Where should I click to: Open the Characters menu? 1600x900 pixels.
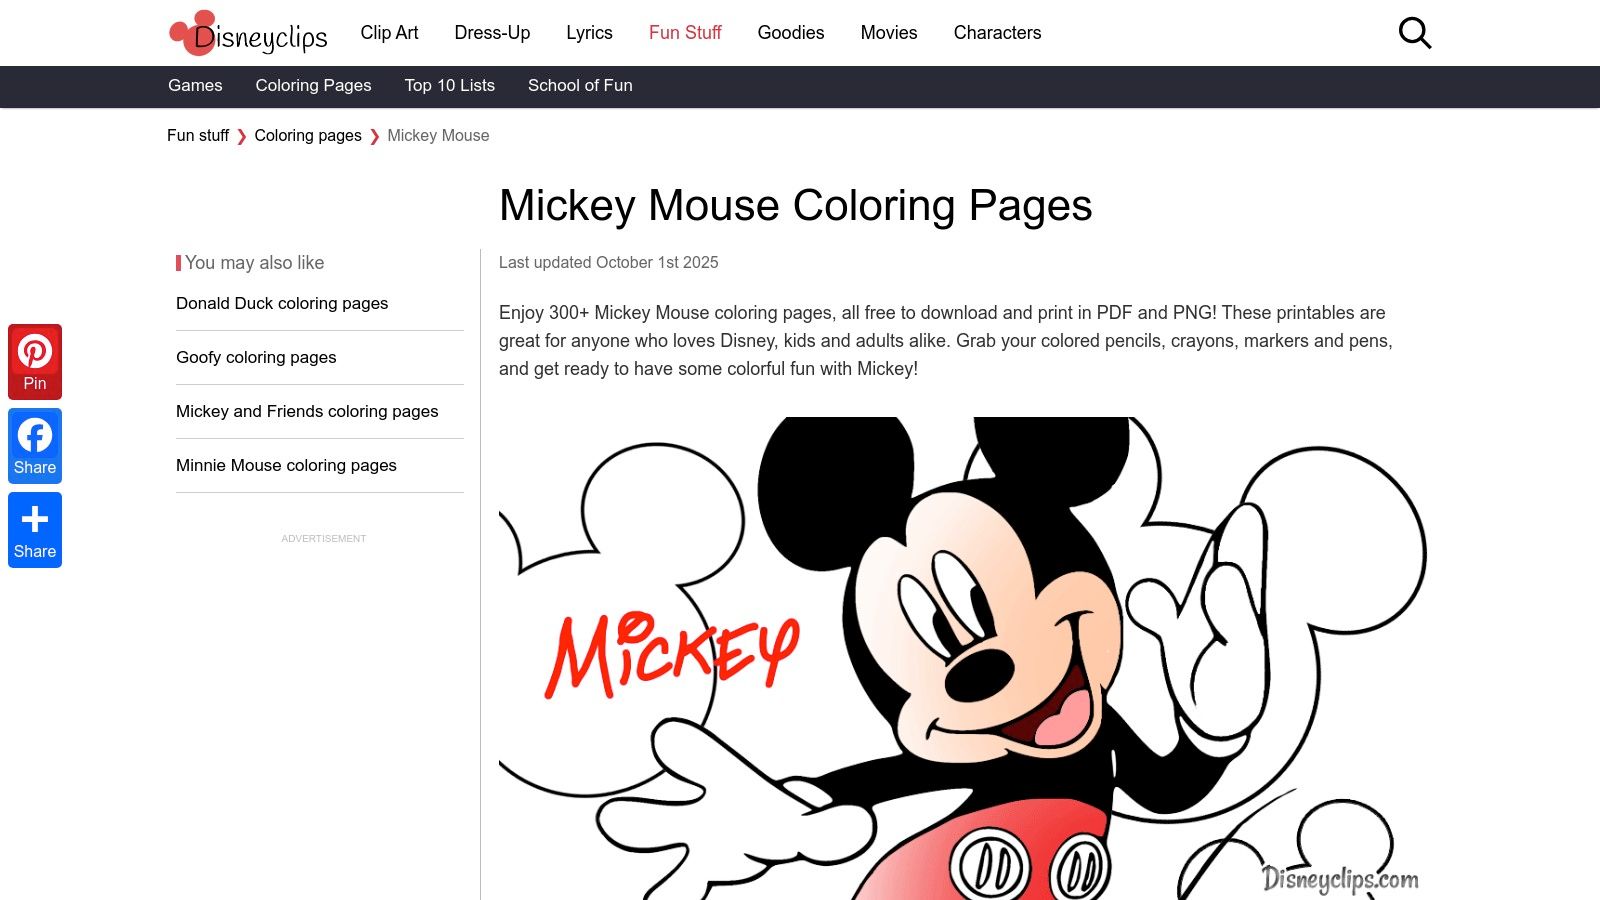click(x=997, y=32)
